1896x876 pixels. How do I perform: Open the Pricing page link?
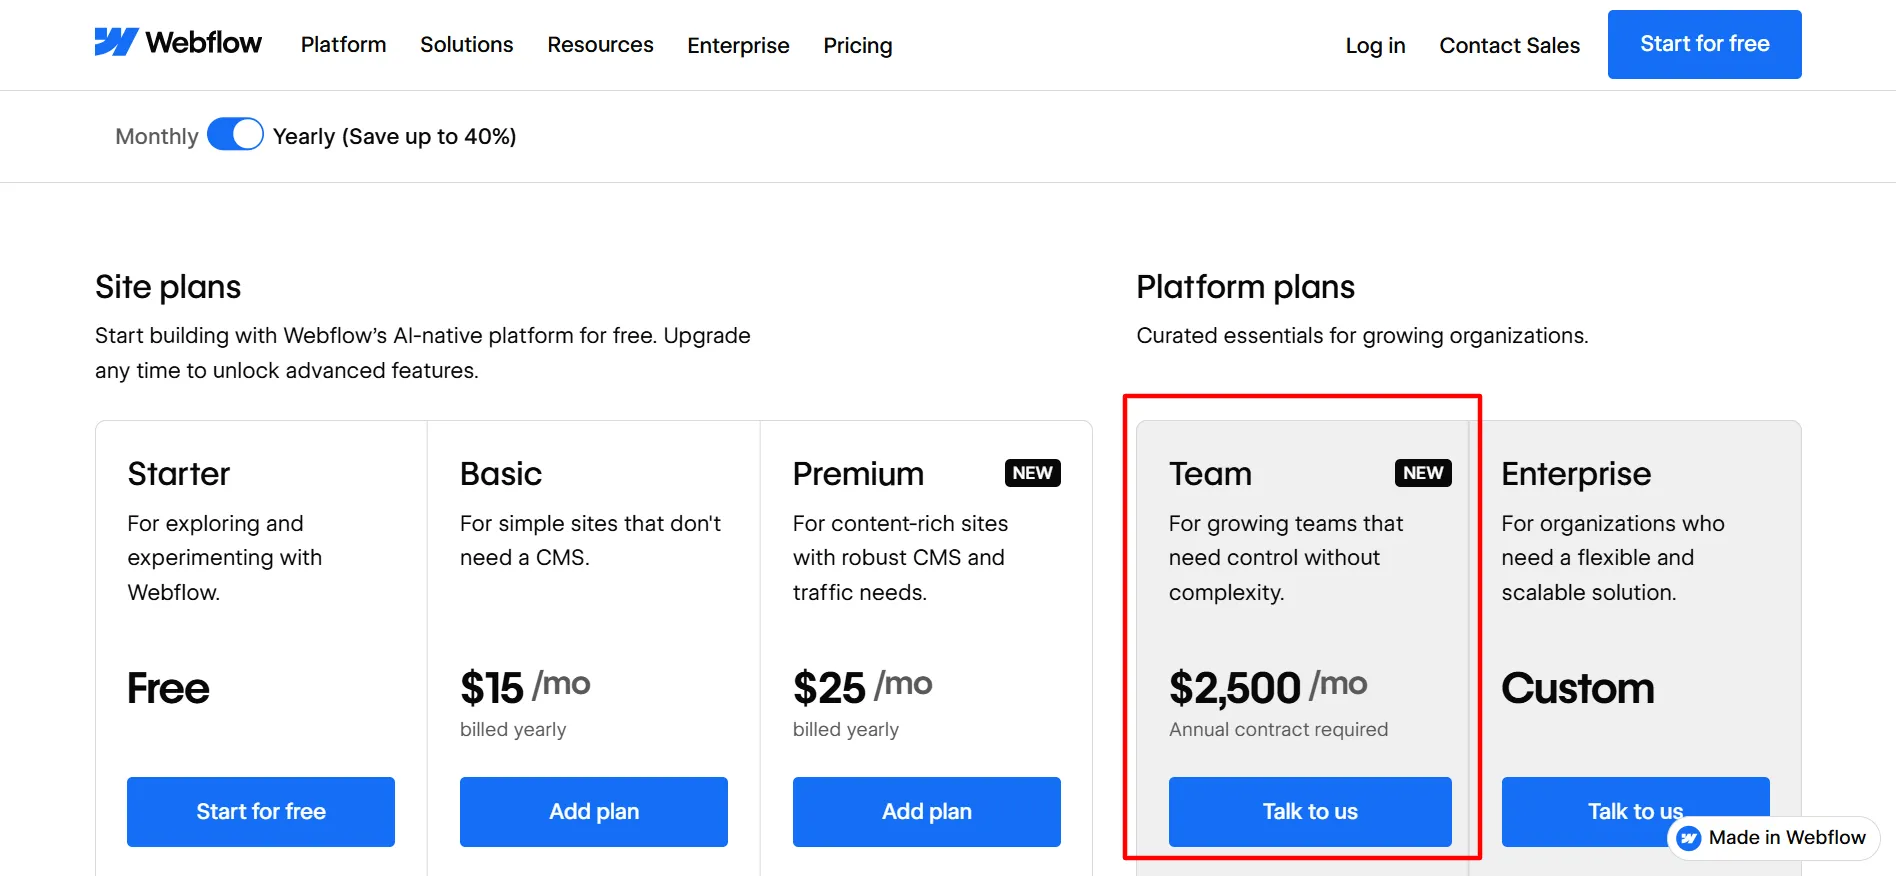(858, 45)
